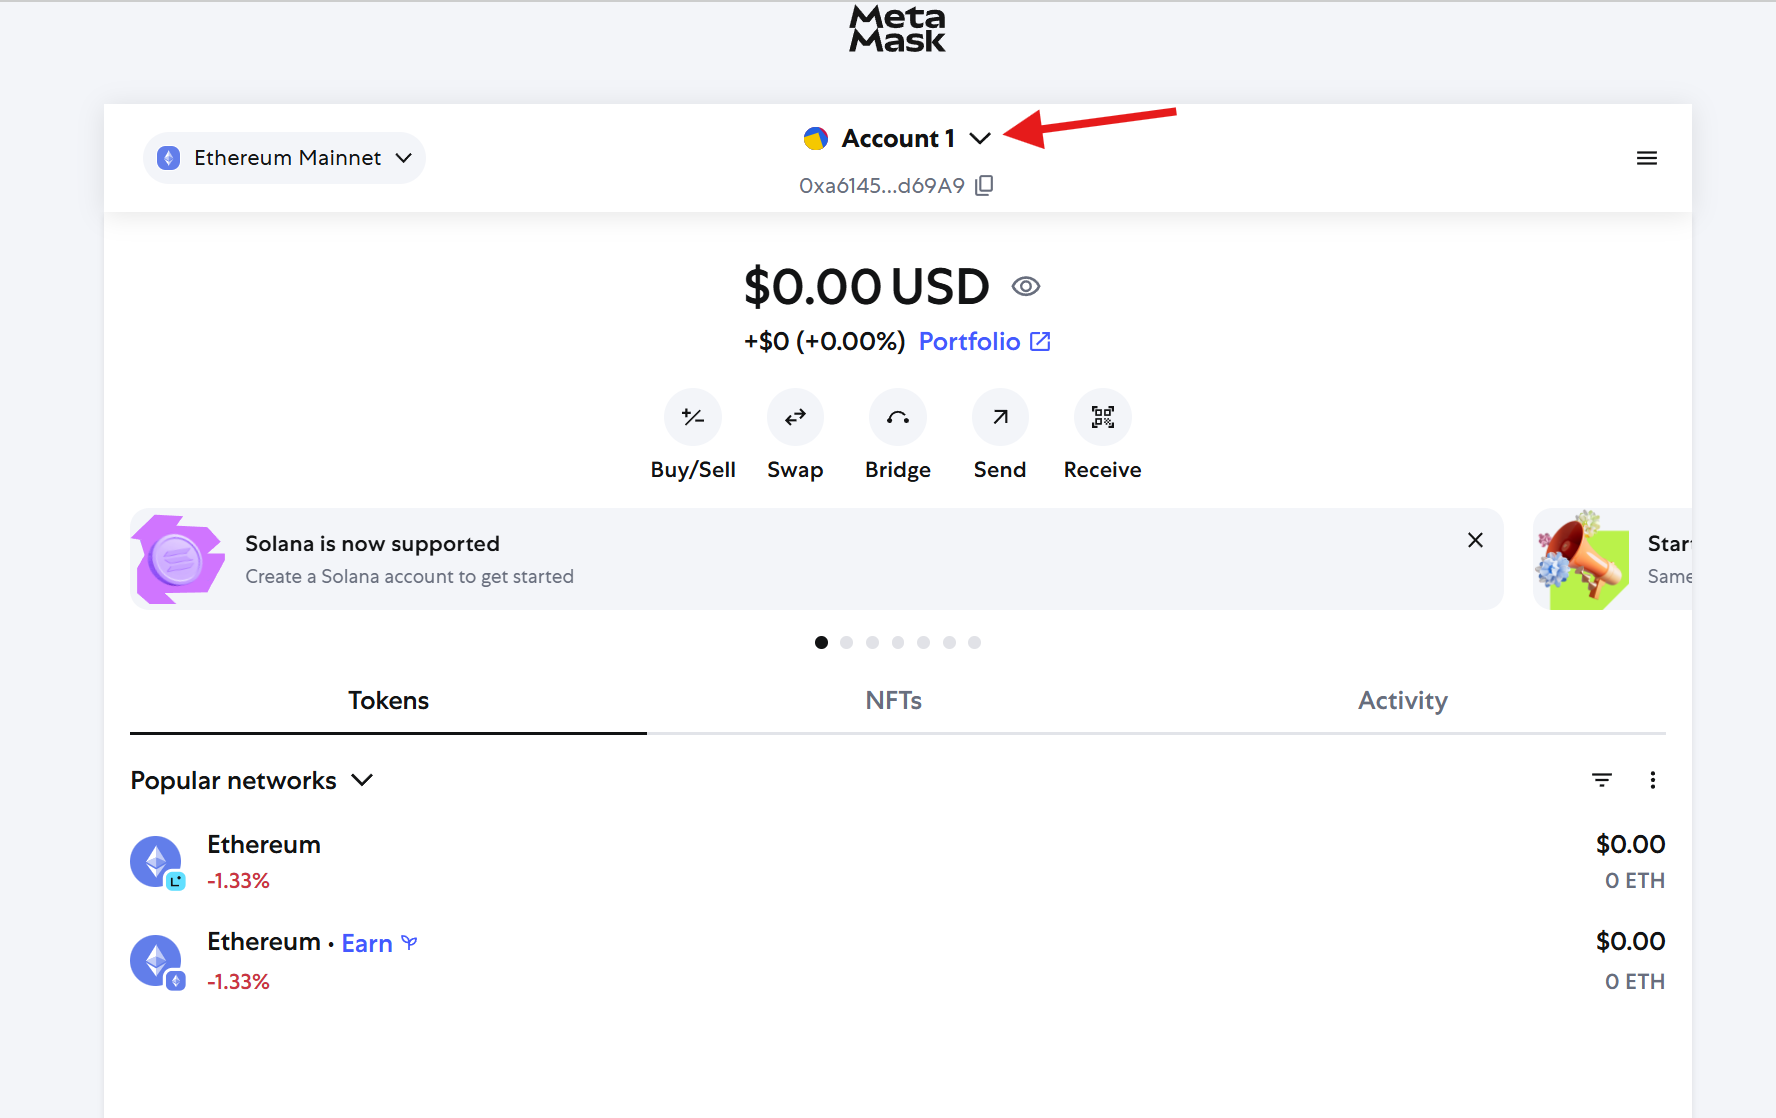
Task: Click the Buy/Sell icon button
Action: coord(693,417)
